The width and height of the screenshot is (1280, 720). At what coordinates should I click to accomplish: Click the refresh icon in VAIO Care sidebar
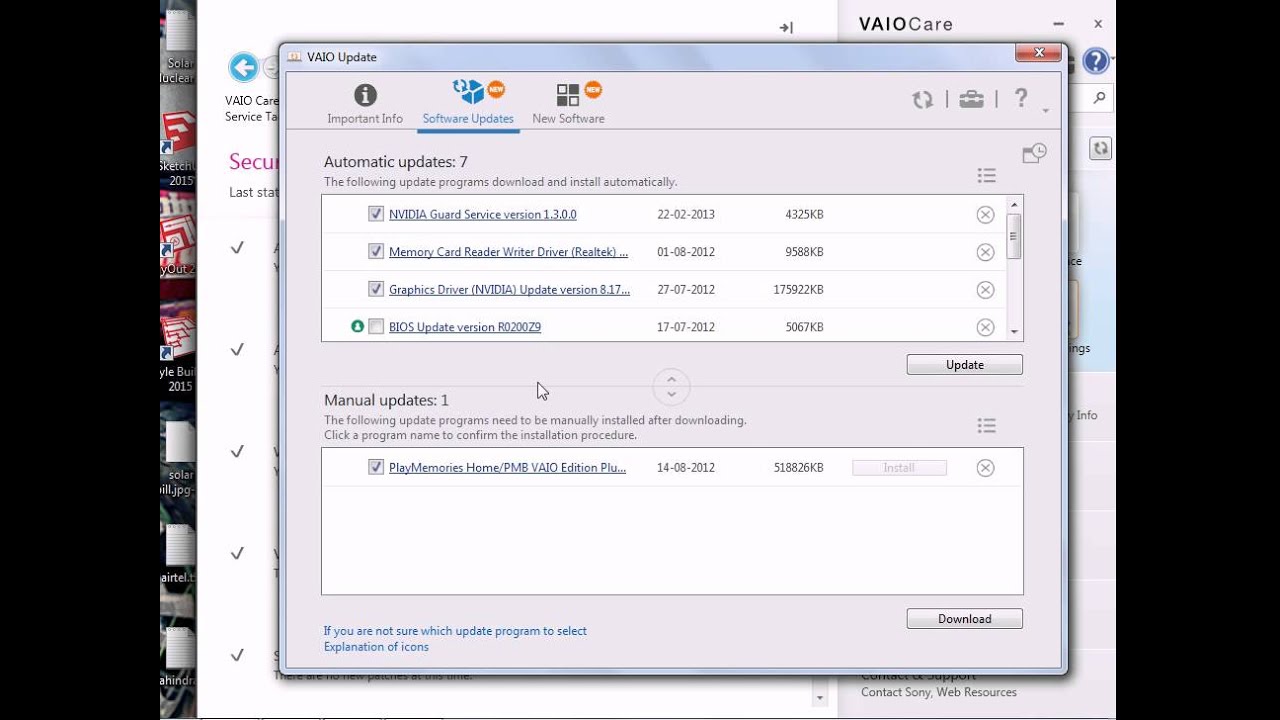click(x=1100, y=149)
